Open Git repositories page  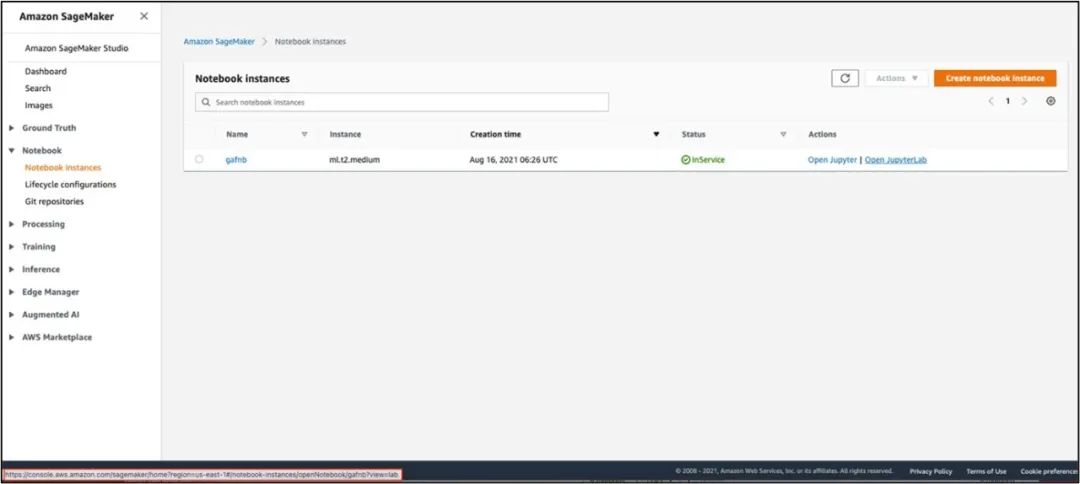54,202
